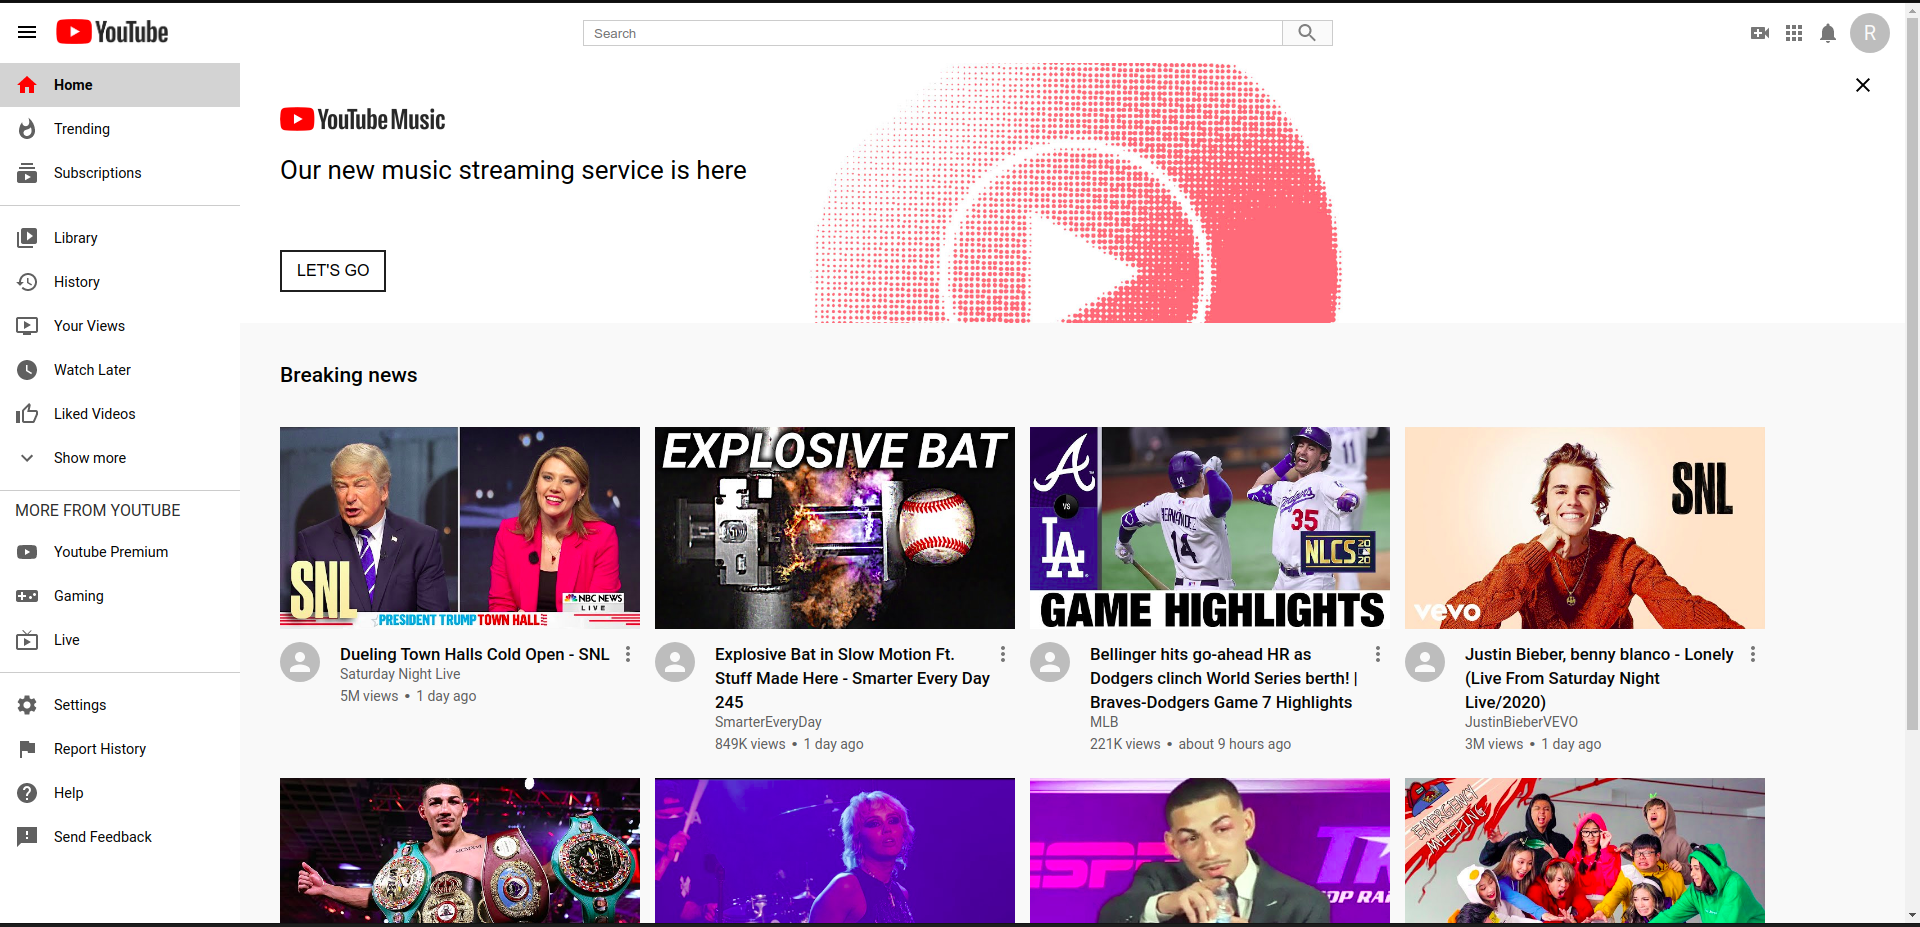
Task: Dismiss the YouTube Music banner
Action: 1863,85
